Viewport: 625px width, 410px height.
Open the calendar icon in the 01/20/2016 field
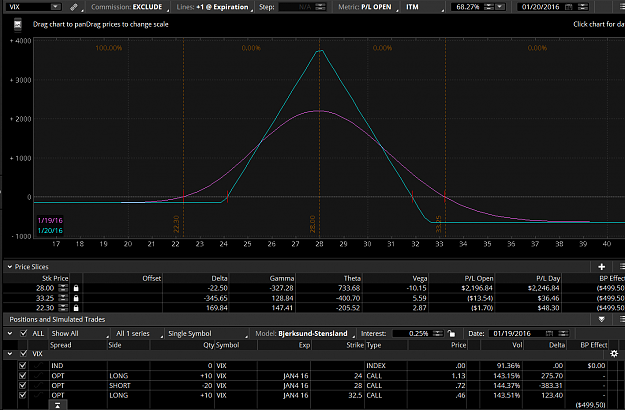[x=569, y=7]
